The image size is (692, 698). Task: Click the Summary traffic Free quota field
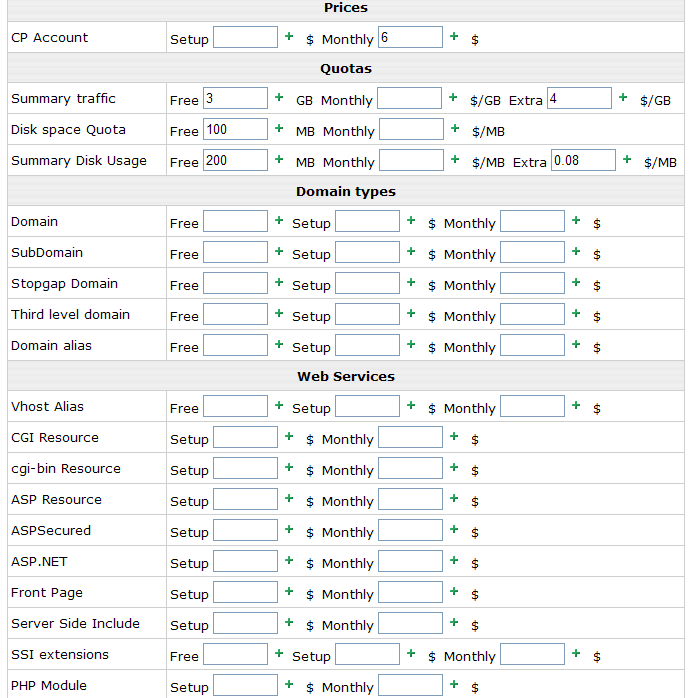click(235, 98)
